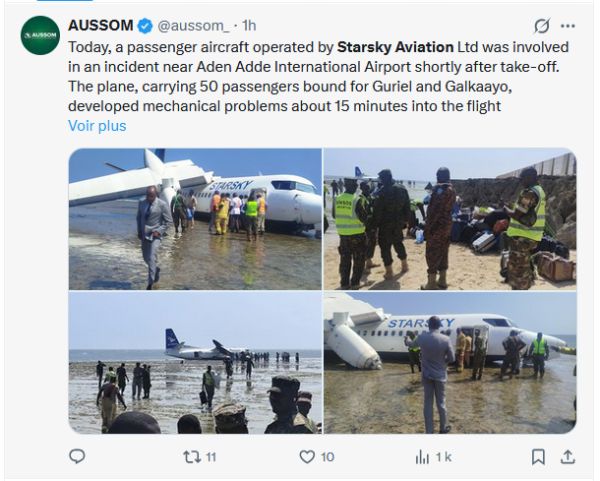Click the "1 k" views count
The width and height of the screenshot is (600, 481).
[441, 457]
